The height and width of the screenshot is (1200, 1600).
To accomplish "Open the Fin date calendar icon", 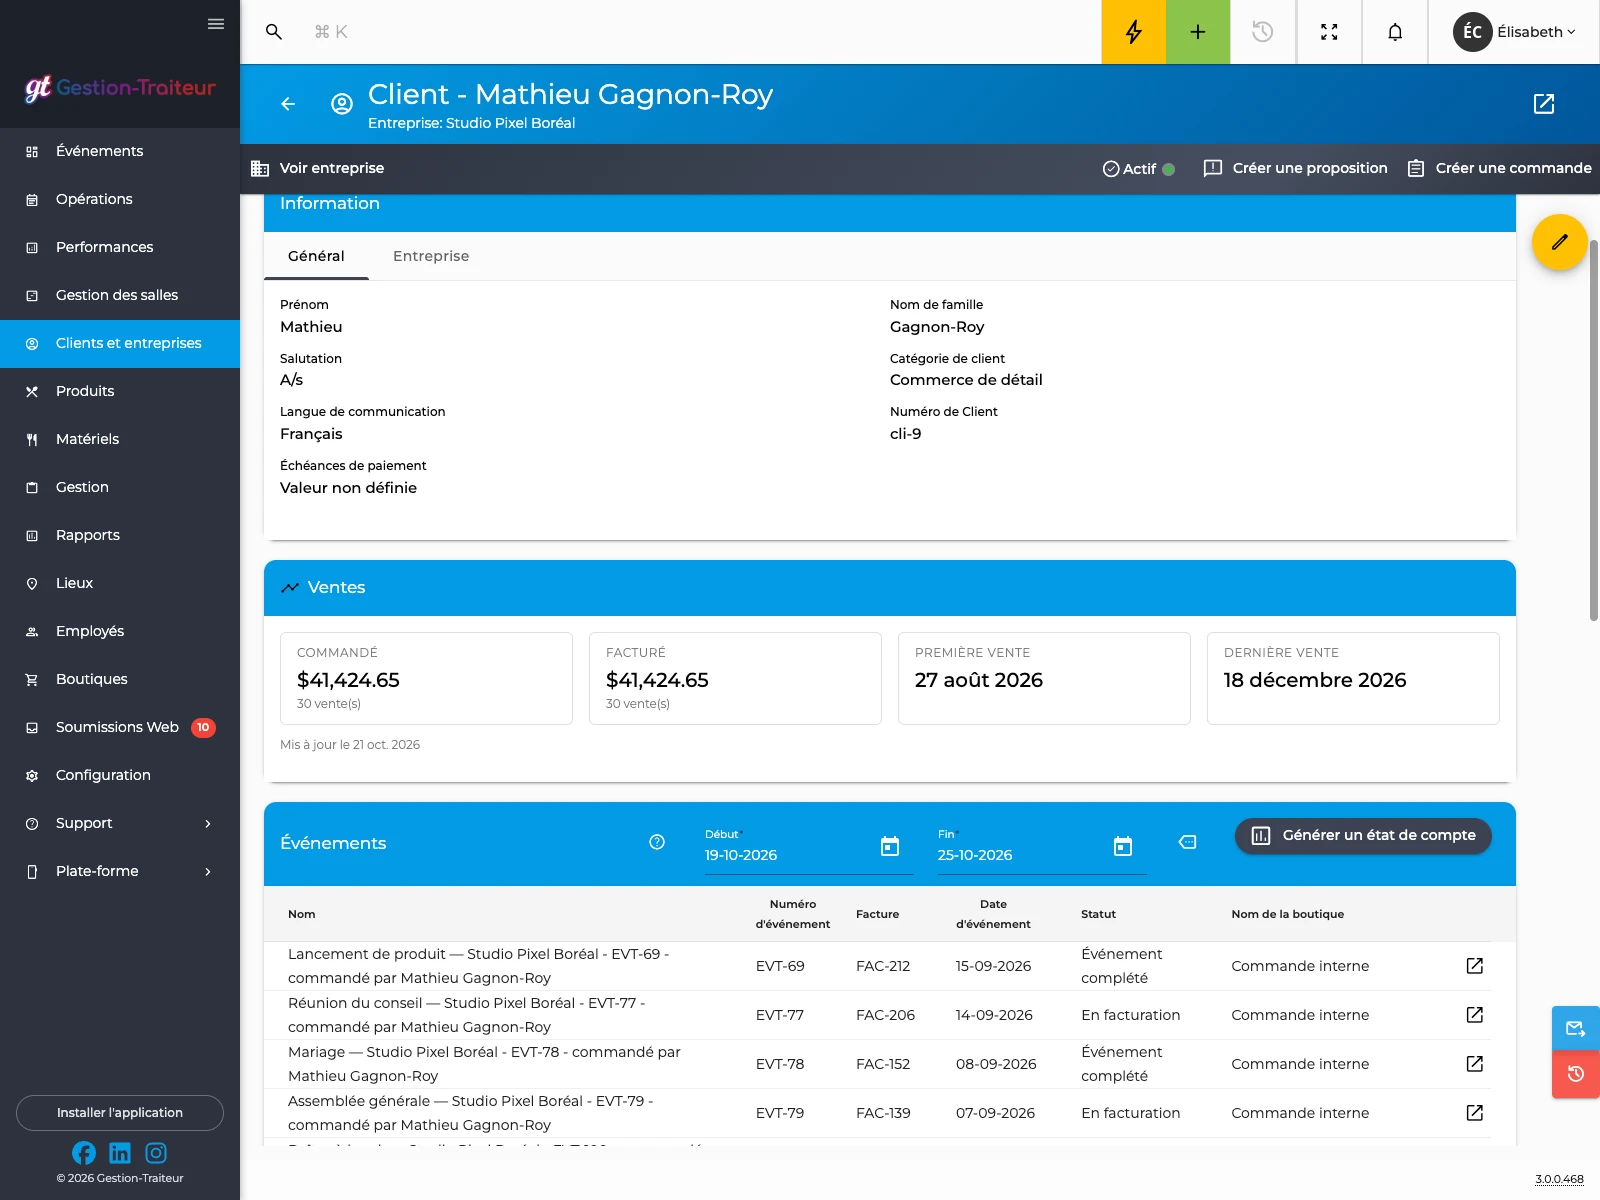I will [1123, 847].
